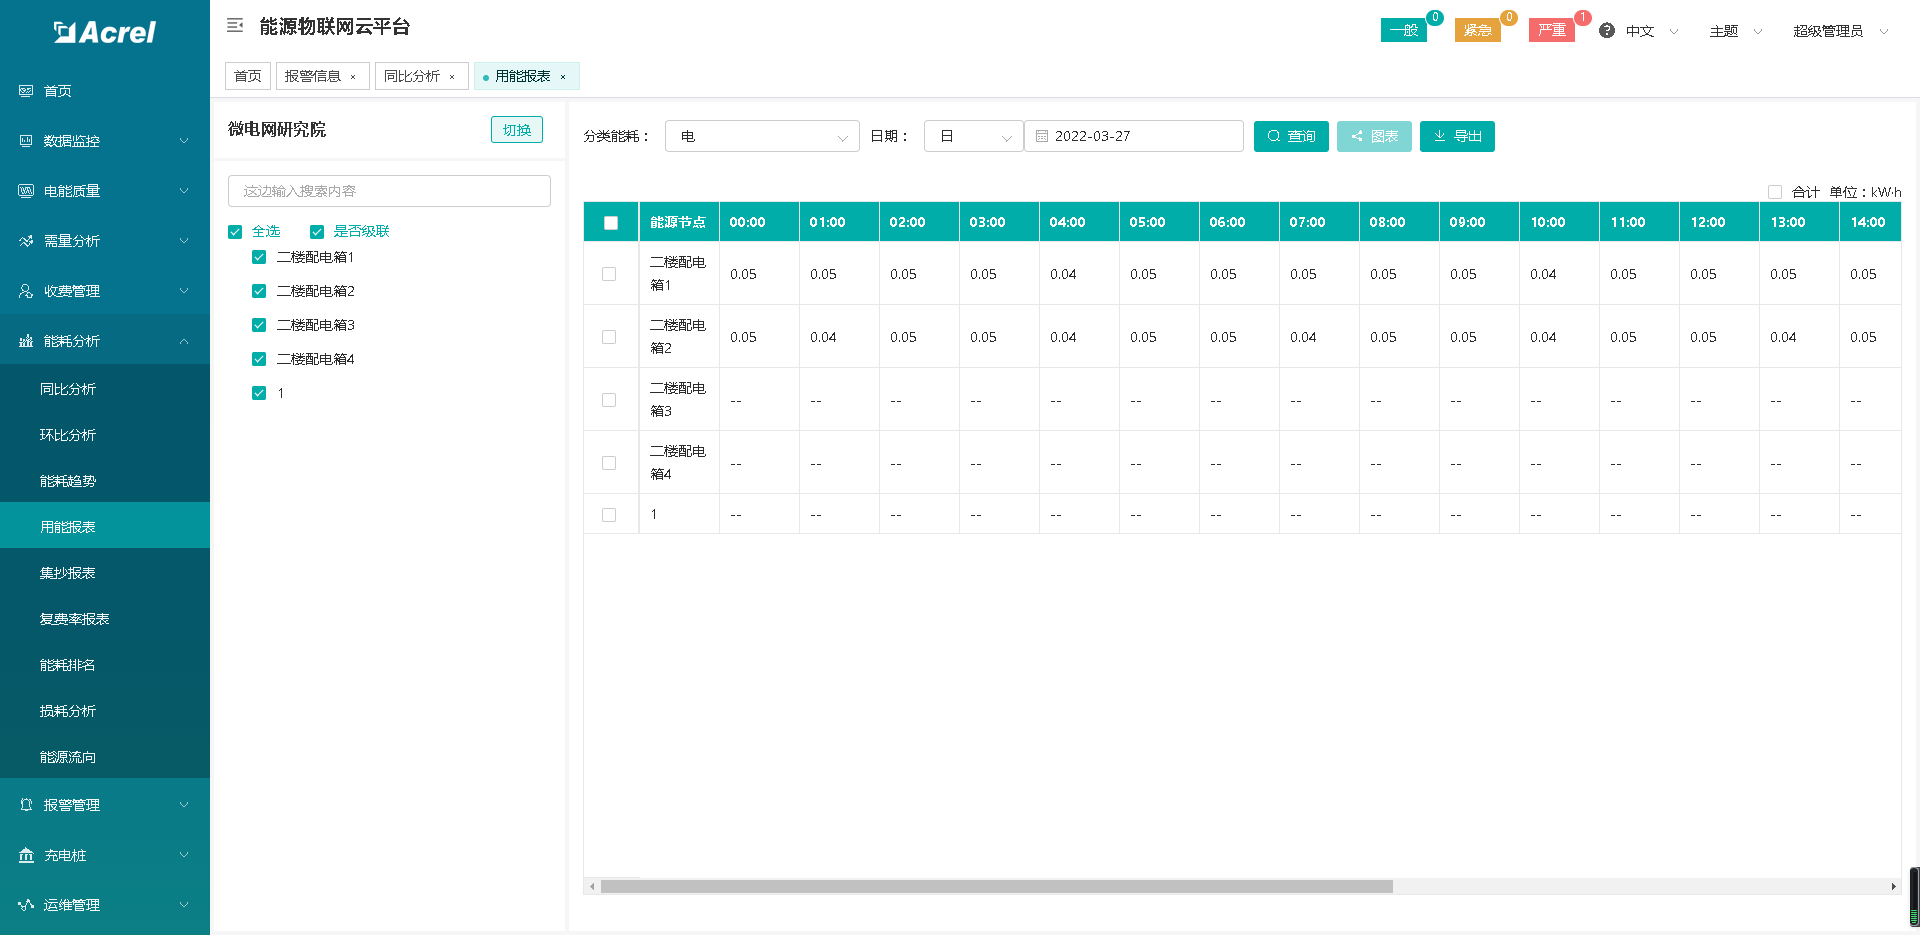Click the table's horizontal scrollbar
This screenshot has width=1920, height=935.
point(996,886)
